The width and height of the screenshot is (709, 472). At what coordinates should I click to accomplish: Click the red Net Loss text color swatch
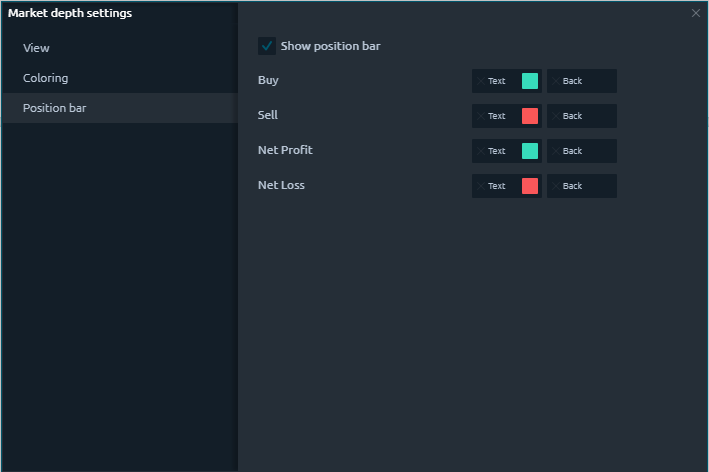point(530,186)
